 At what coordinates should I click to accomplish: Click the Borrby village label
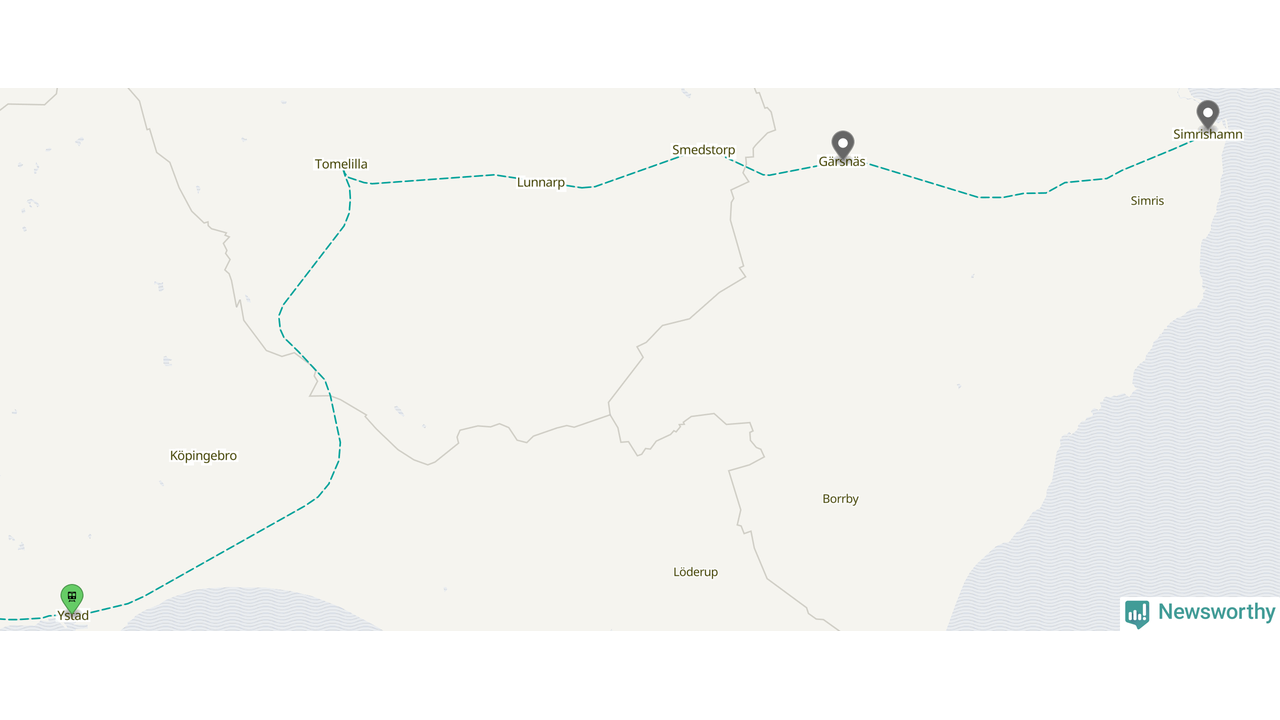840,499
